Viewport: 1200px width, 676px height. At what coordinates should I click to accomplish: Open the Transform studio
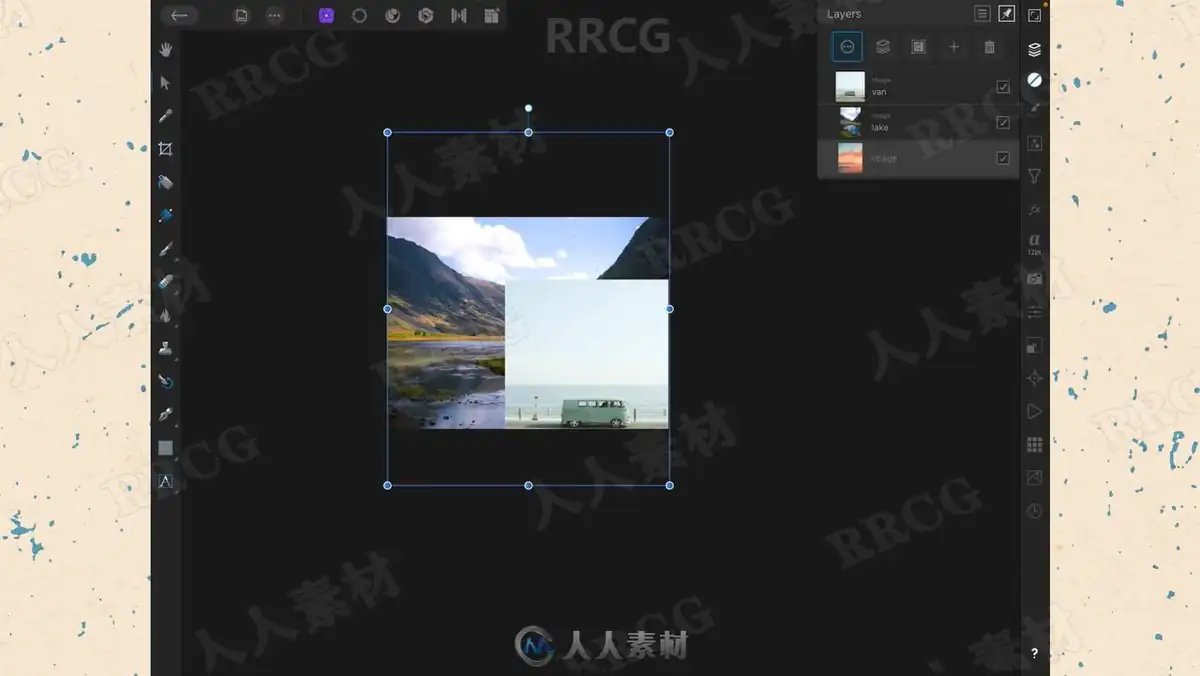coord(1035,345)
